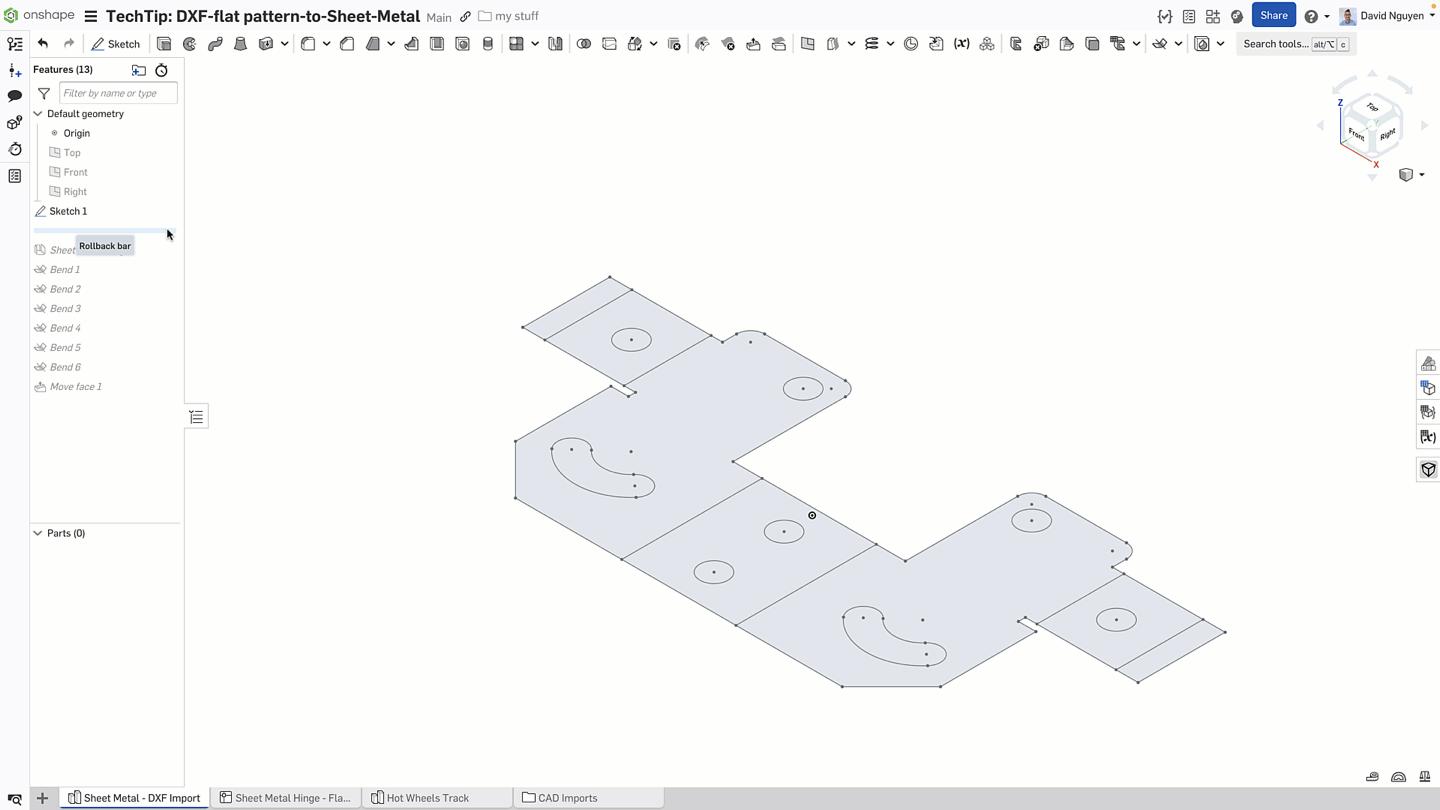The image size is (1440, 810).
Task: Open the help question mark icon
Action: pyautogui.click(x=1311, y=16)
